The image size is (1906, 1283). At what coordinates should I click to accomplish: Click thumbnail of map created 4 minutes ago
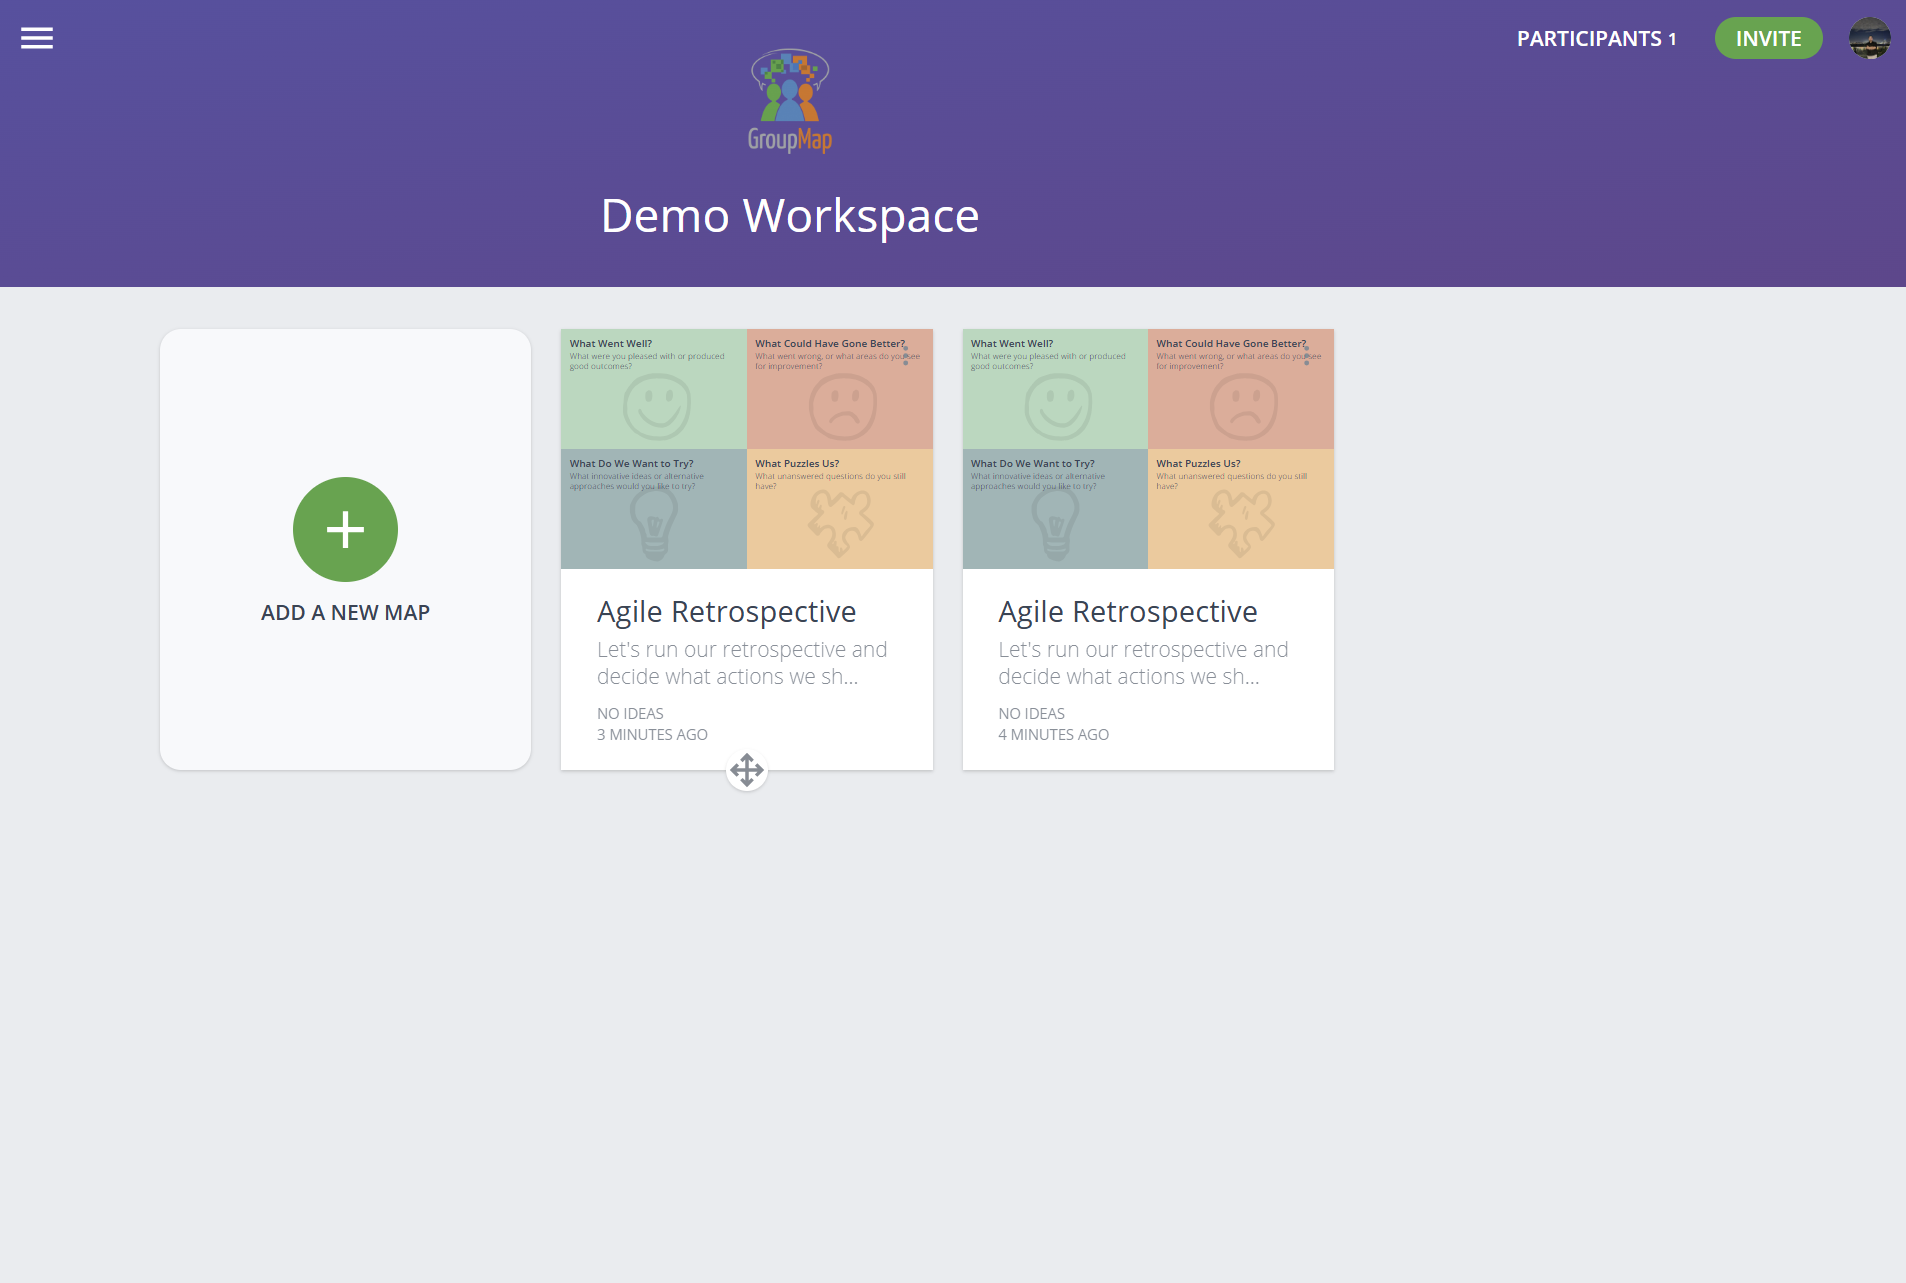coord(1148,449)
